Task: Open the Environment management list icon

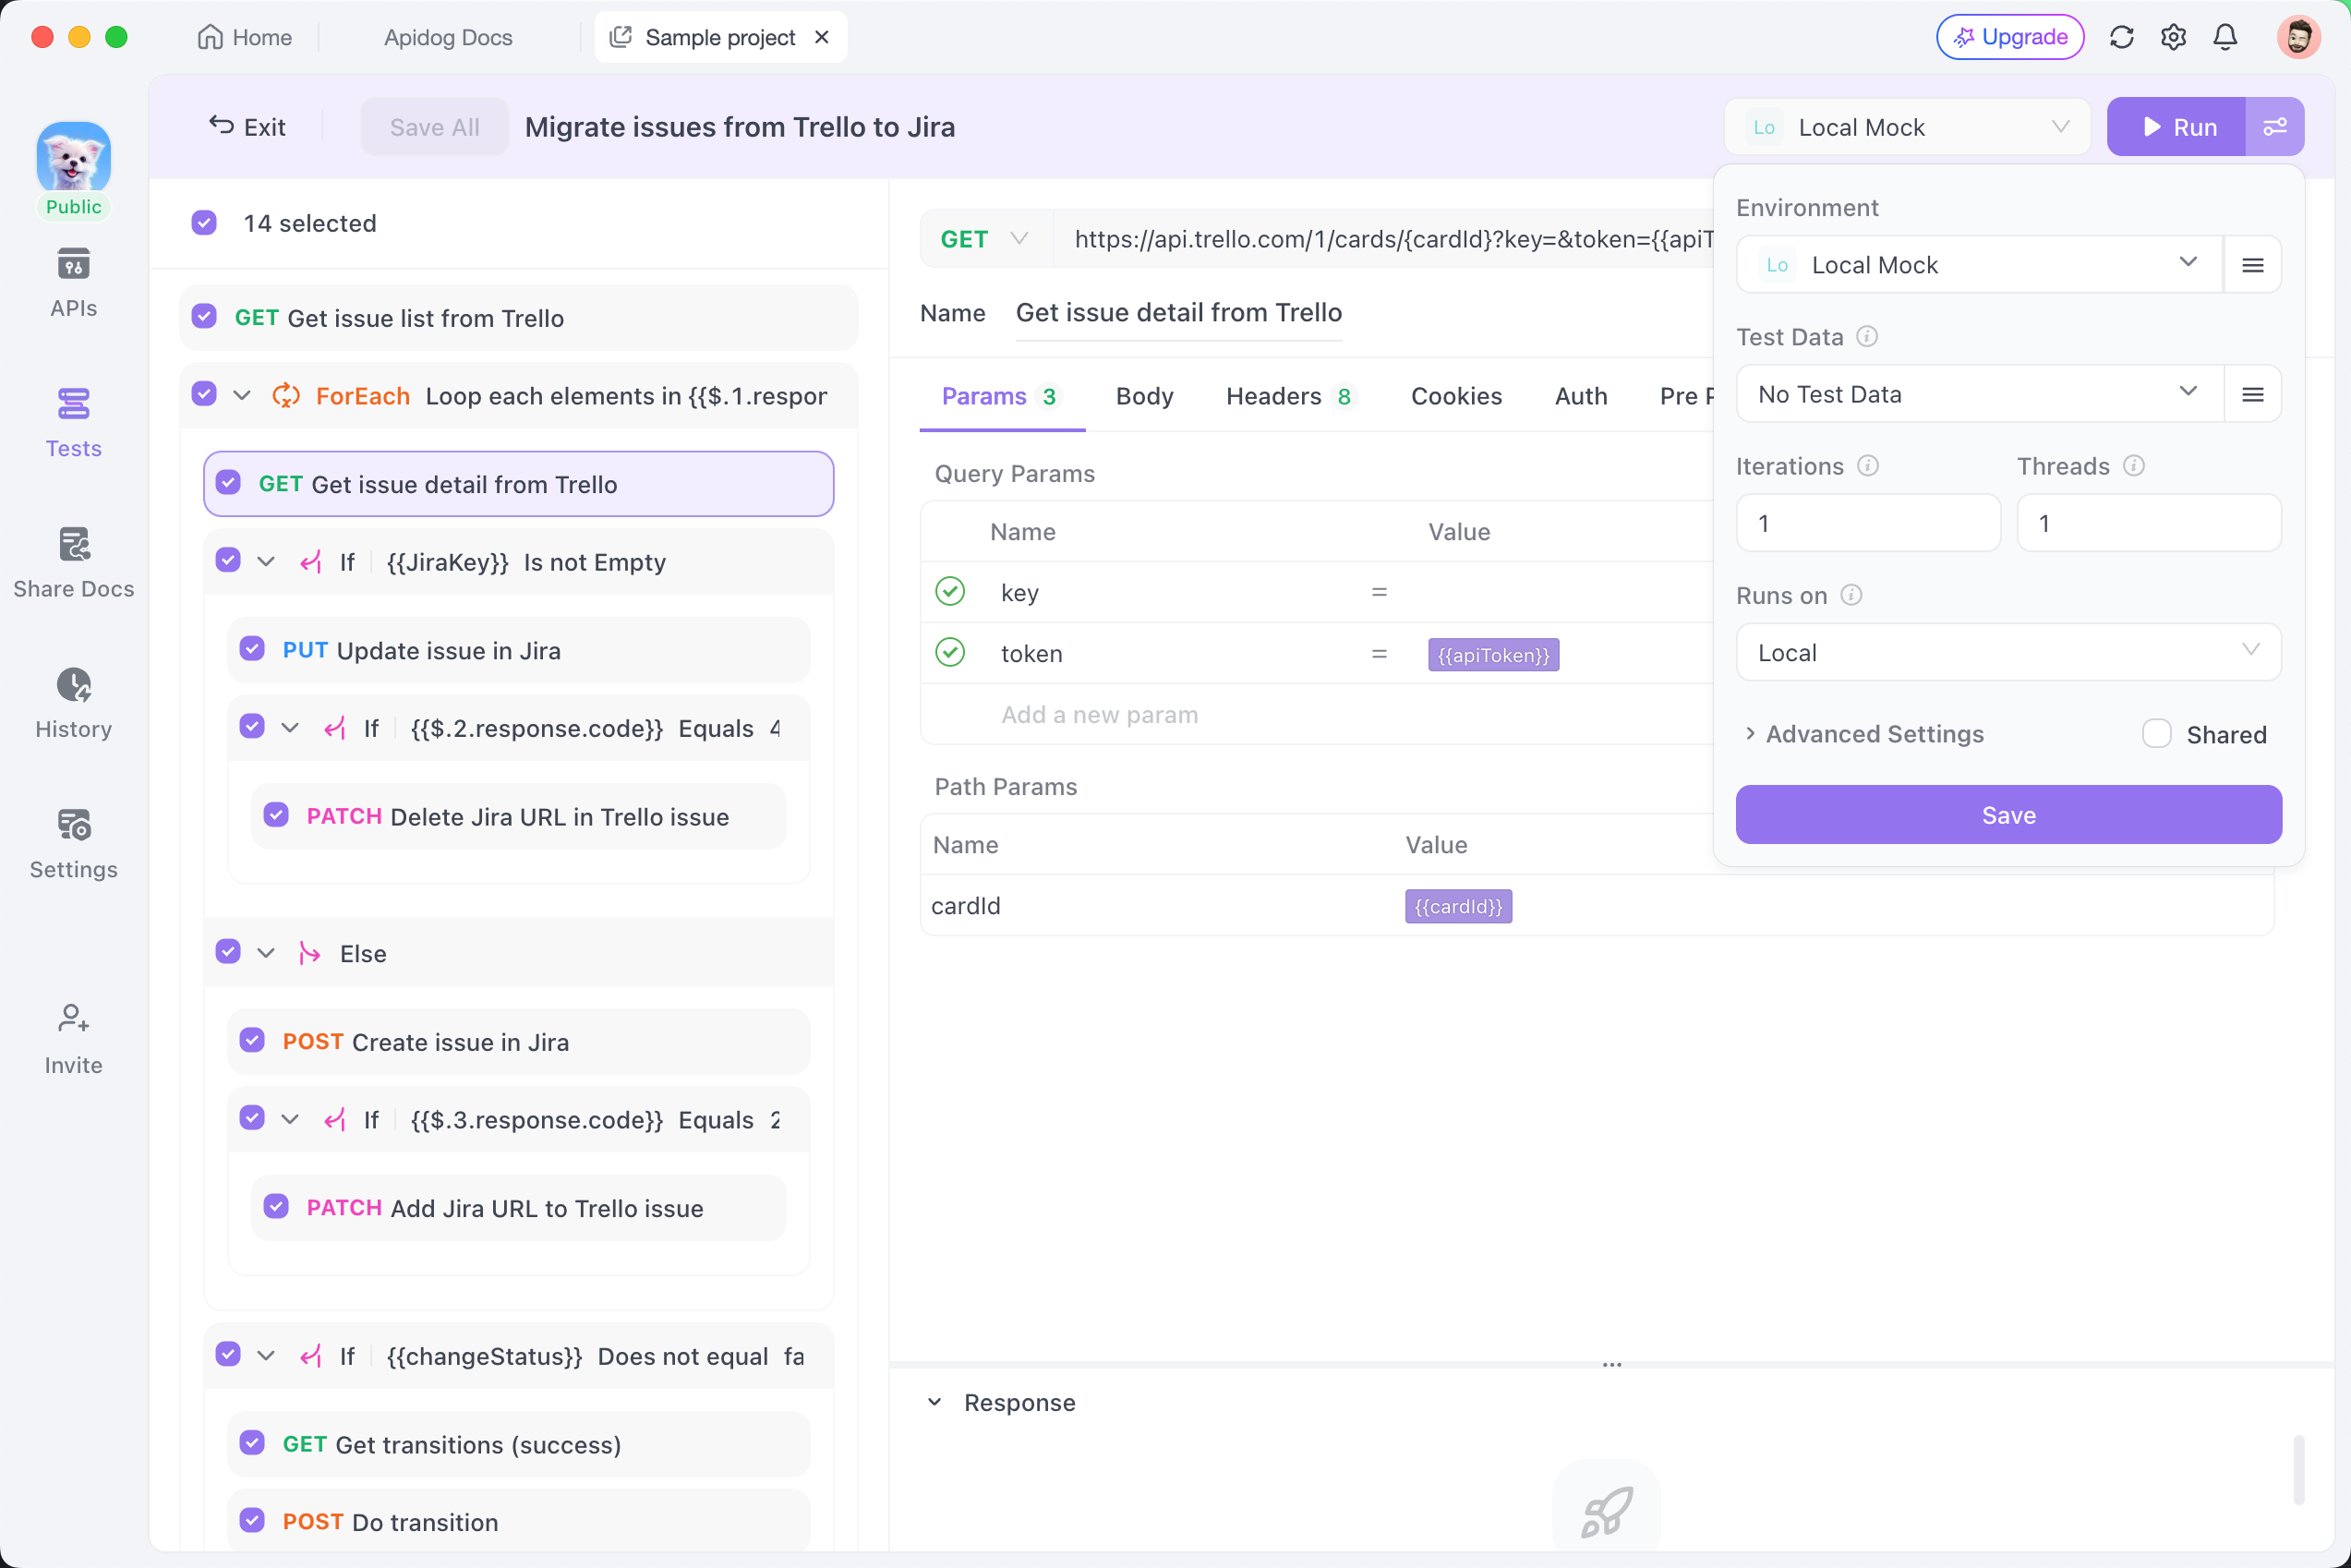Action: [x=2252, y=265]
